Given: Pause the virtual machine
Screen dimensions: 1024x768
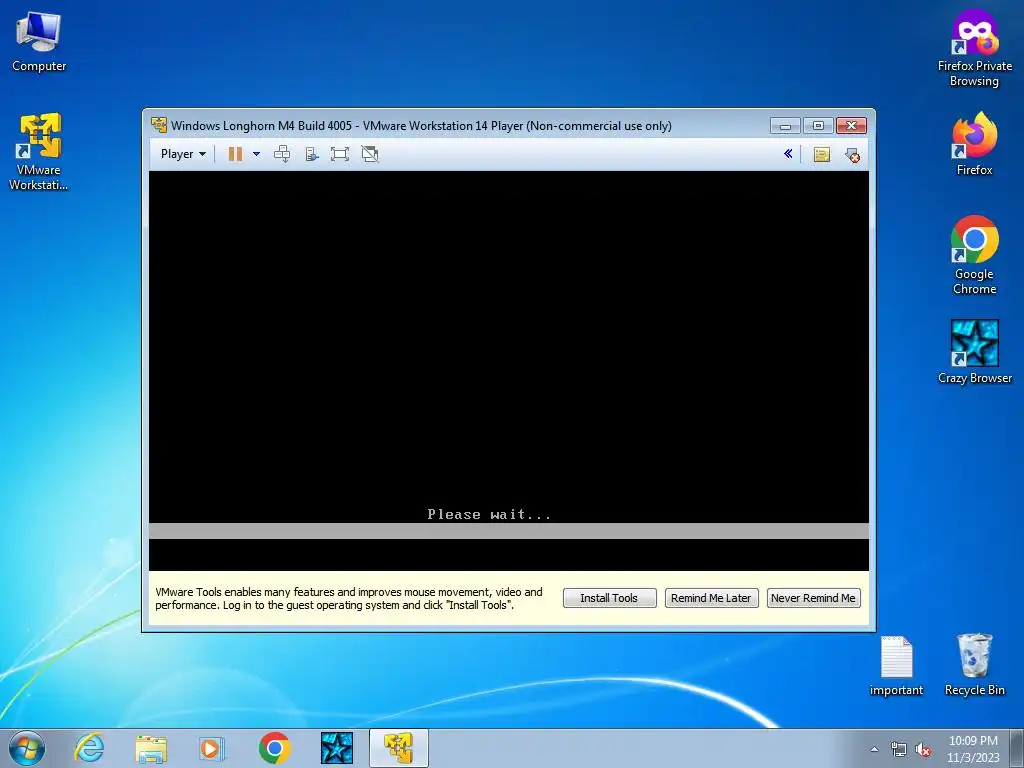Looking at the screenshot, I should (235, 154).
